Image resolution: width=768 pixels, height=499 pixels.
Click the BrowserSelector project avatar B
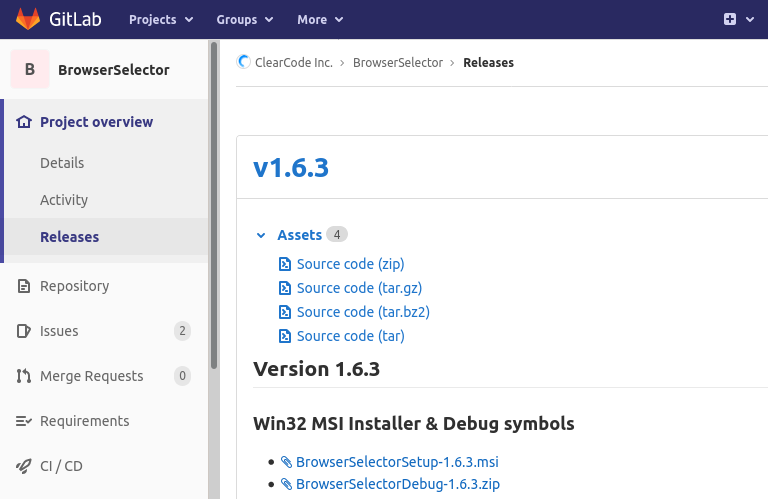click(x=30, y=69)
